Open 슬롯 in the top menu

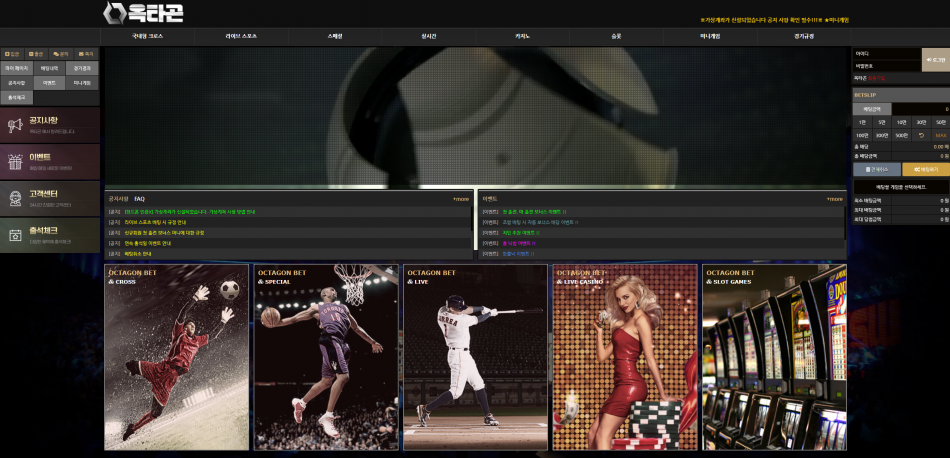[x=616, y=36]
